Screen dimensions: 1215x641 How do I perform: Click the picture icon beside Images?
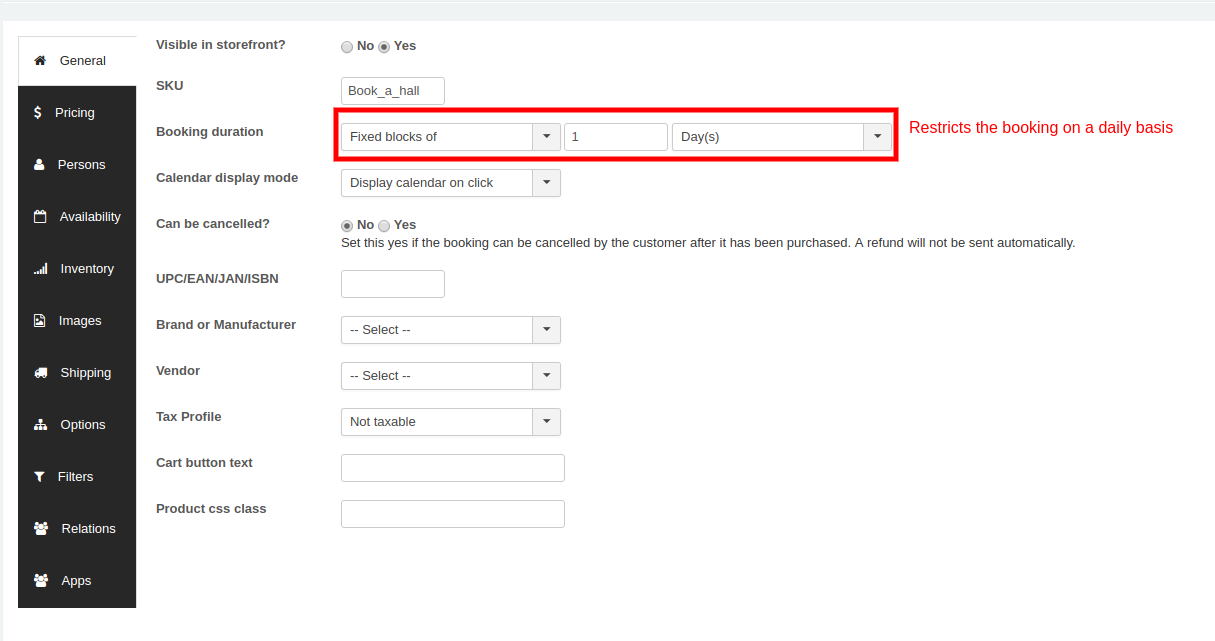(40, 321)
